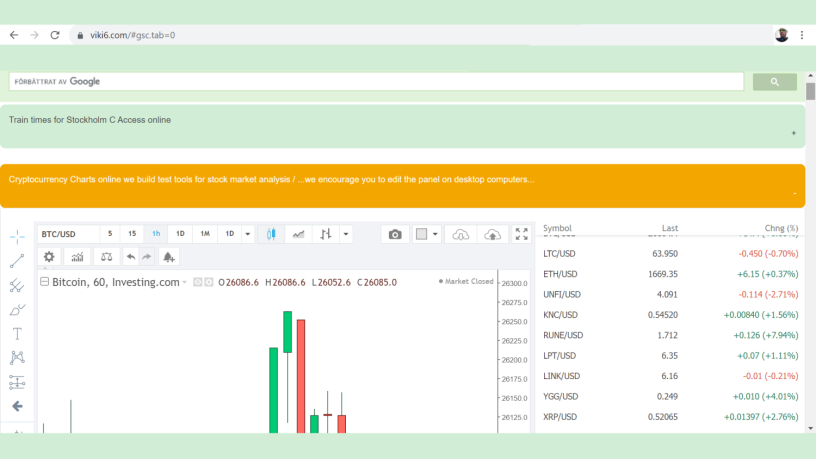
Task: Take a chart snapshot with camera
Action: coord(395,234)
